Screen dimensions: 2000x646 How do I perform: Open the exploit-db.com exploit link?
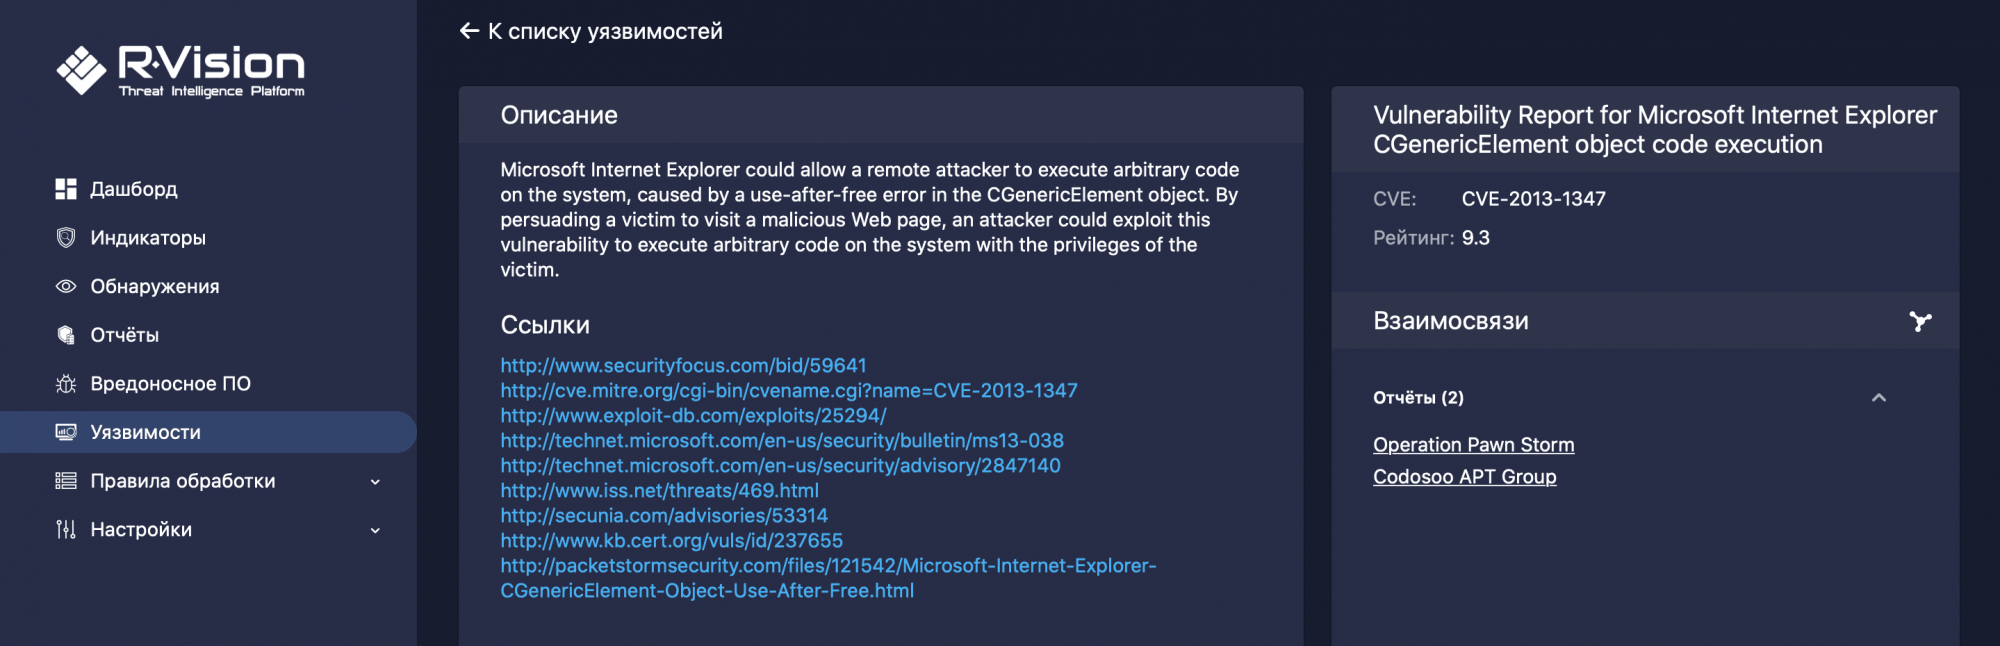[x=693, y=416]
